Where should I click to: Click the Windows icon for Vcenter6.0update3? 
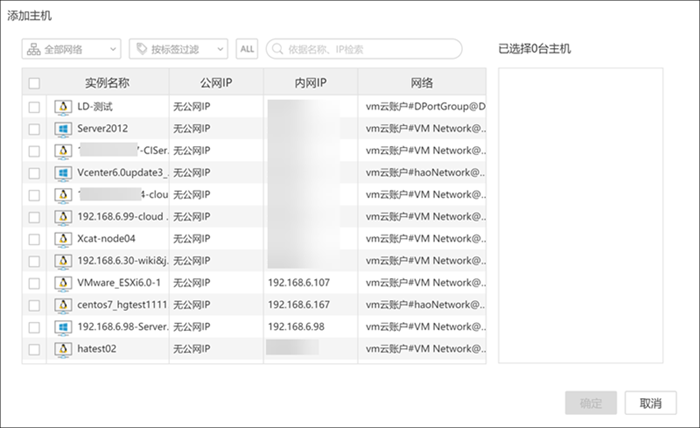[62, 172]
